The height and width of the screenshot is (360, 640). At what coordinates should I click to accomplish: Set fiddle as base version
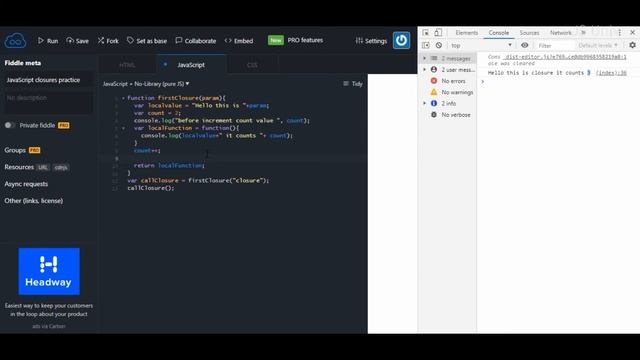click(x=147, y=41)
